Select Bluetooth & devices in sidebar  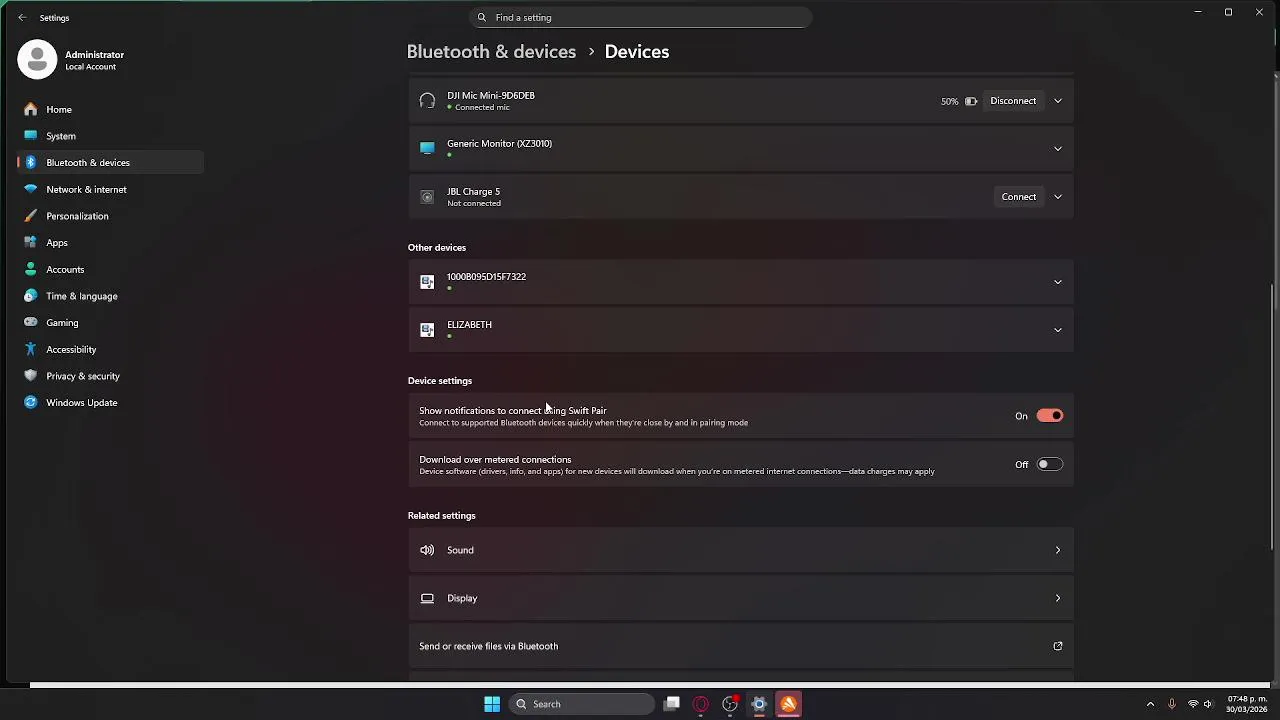pos(110,162)
